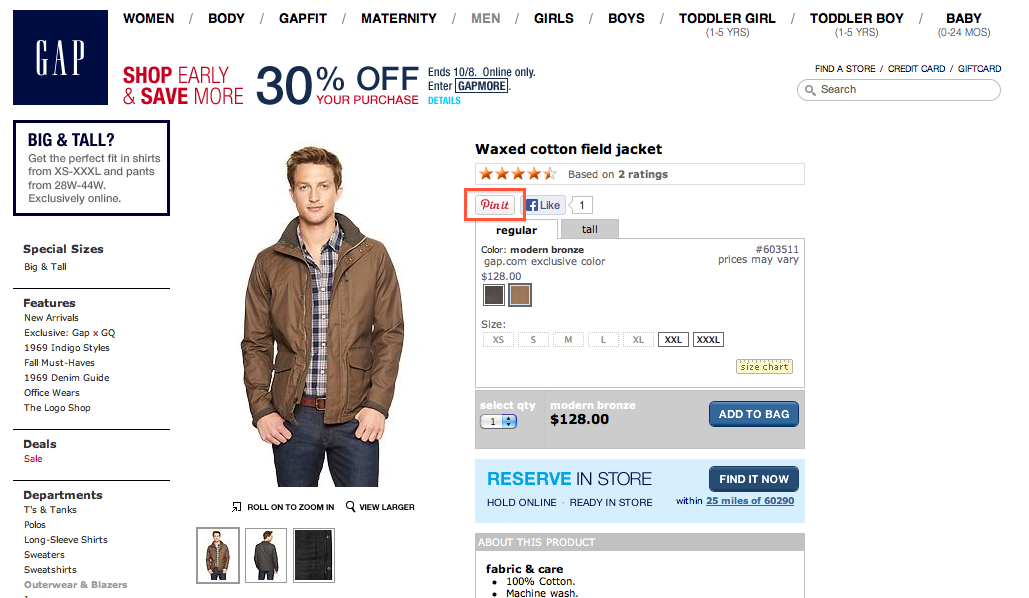View the back of jacket thumbnail

tap(266, 555)
